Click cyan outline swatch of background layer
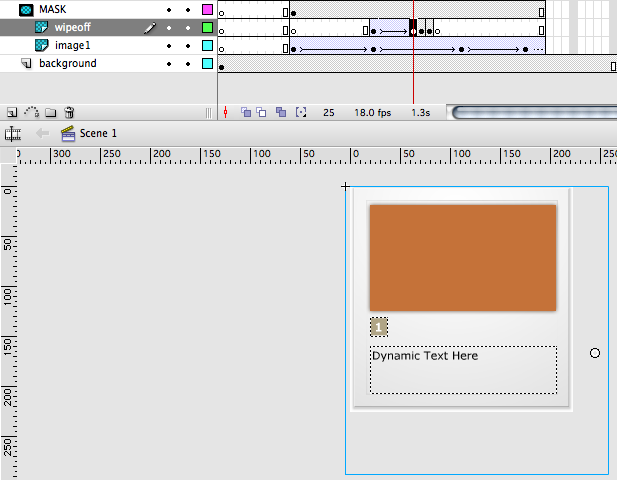This screenshot has height=480, width=617. point(207,63)
